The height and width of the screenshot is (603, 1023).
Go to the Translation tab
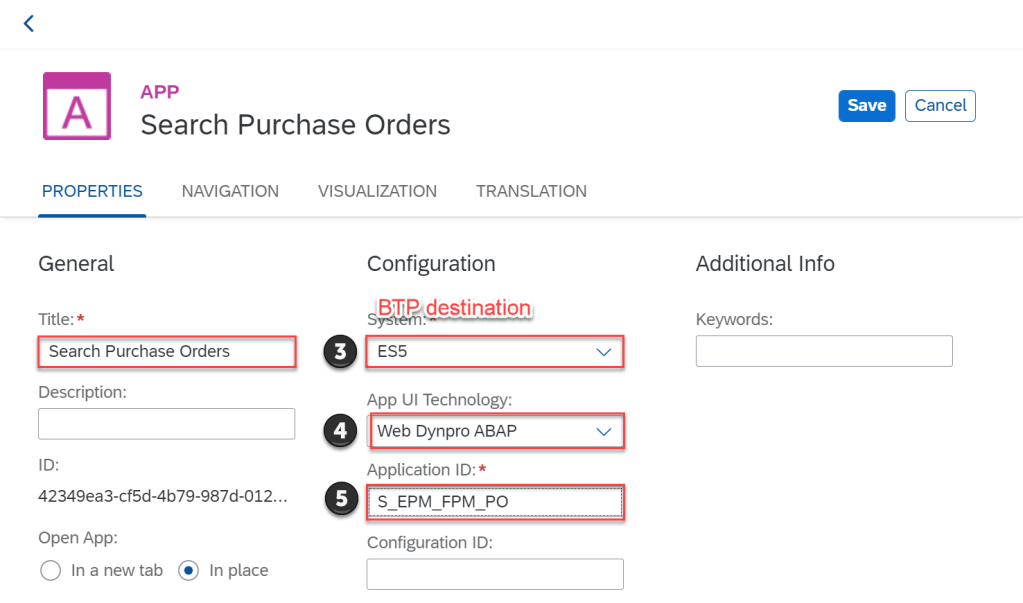click(531, 191)
